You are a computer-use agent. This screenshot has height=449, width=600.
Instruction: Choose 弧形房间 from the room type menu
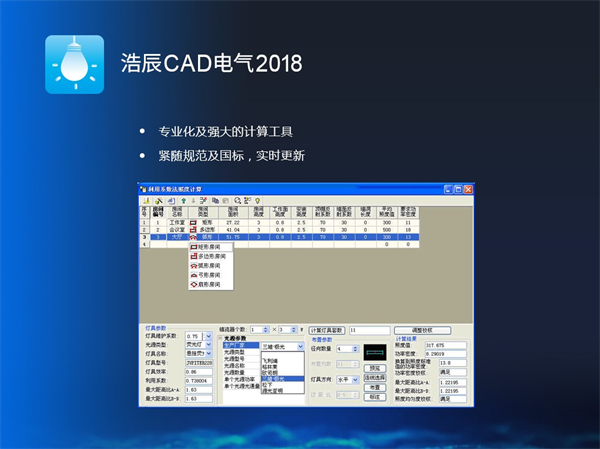(x=211, y=266)
